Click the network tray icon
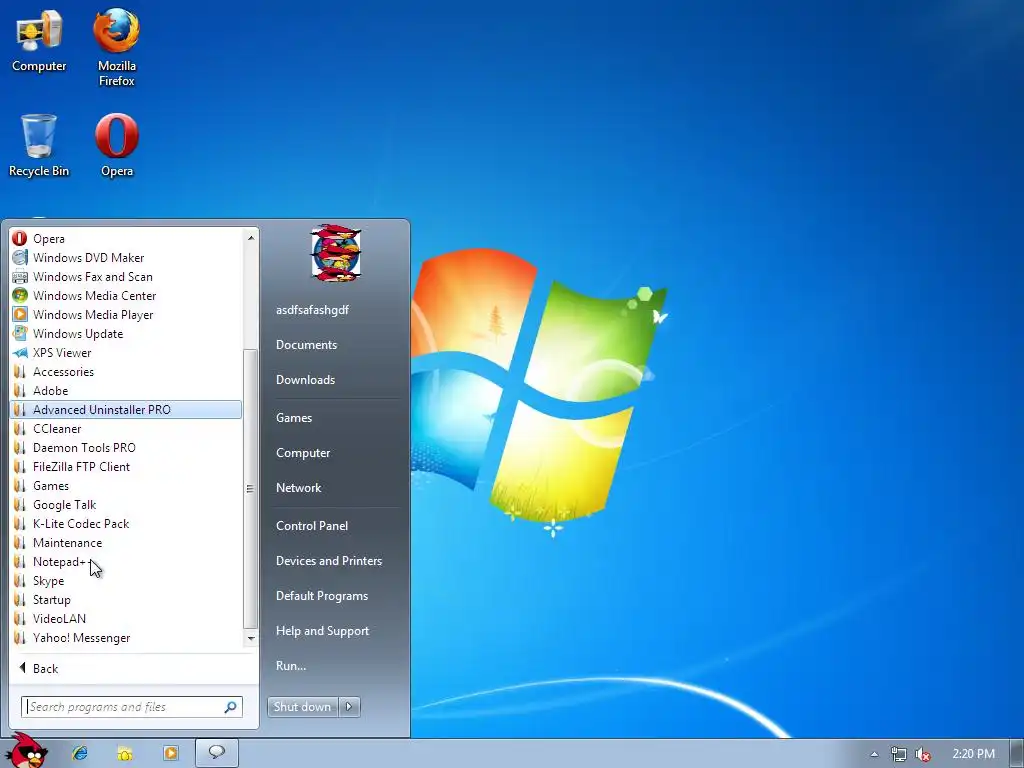Image resolution: width=1024 pixels, height=768 pixels. coord(898,754)
